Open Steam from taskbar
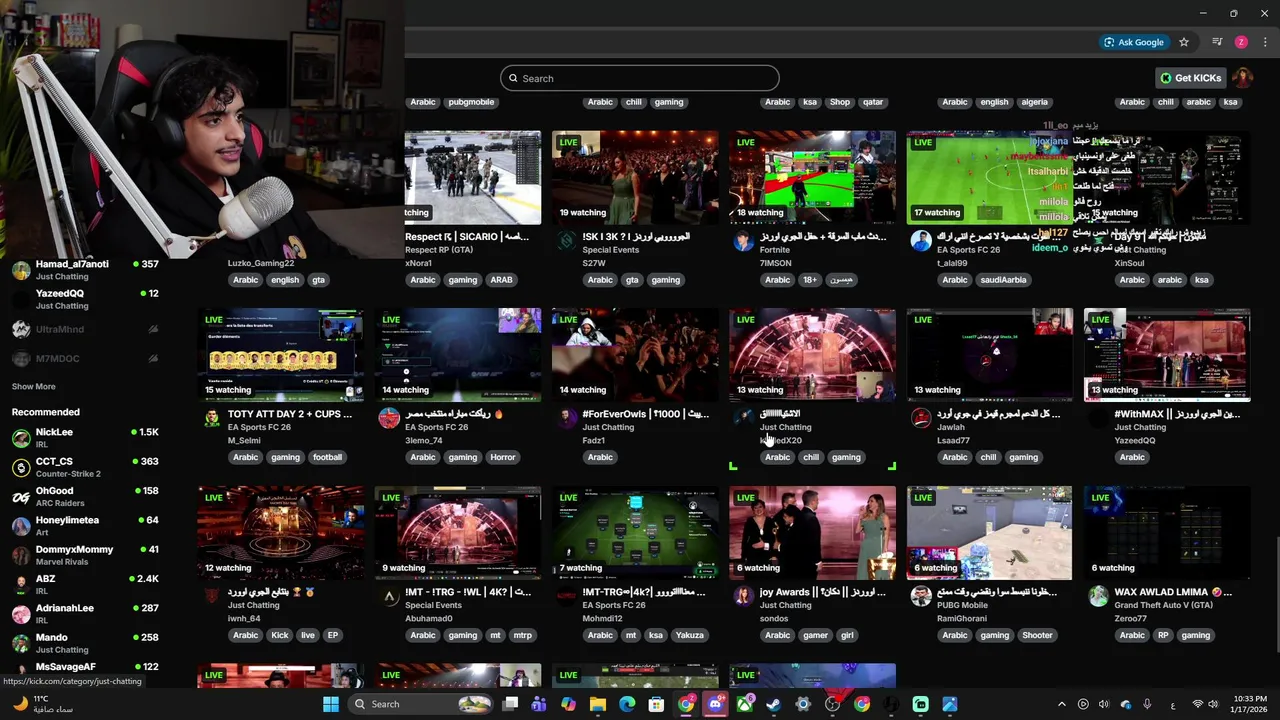This screenshot has width=1280, height=720. tap(774, 704)
